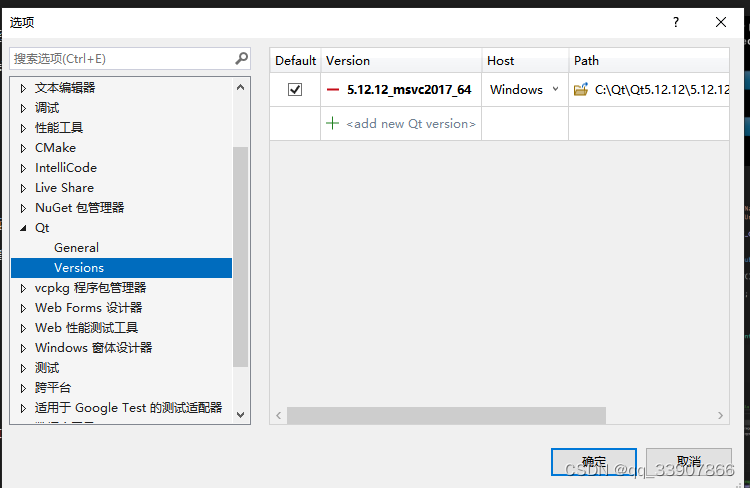Click tree scrollbar up arrow

241,87
